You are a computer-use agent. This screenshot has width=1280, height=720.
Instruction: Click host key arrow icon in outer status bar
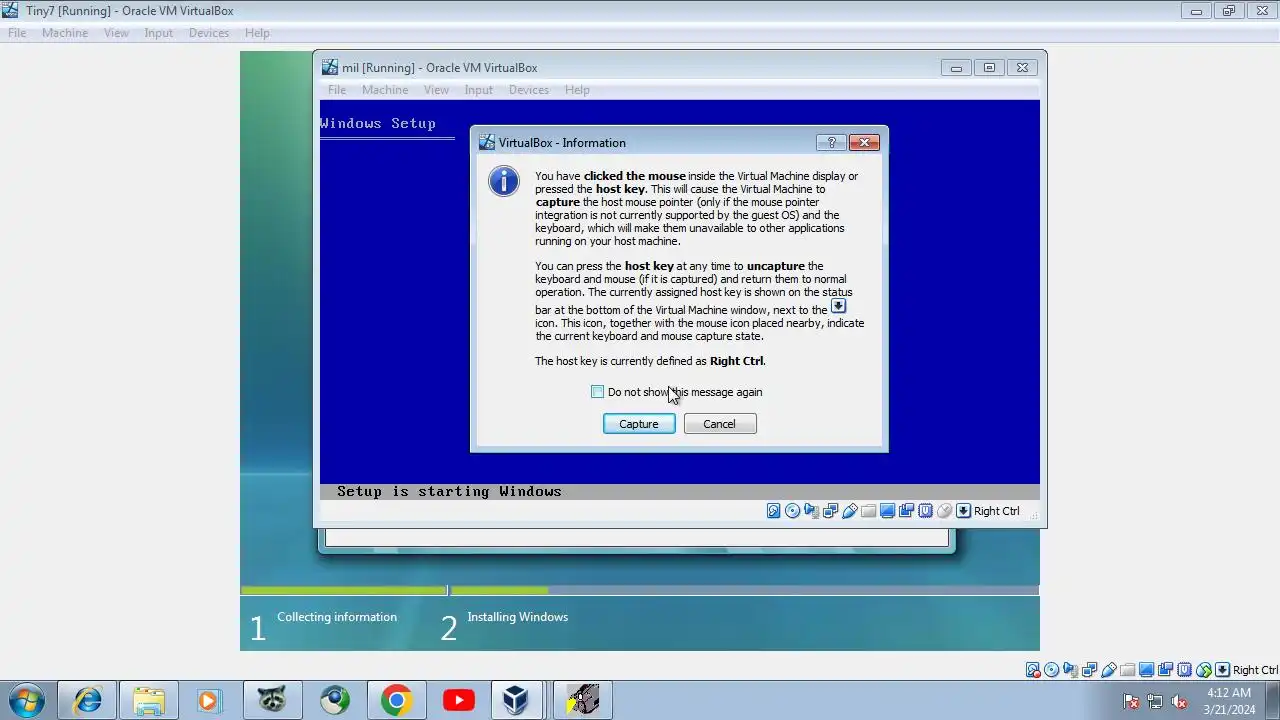tap(1222, 670)
